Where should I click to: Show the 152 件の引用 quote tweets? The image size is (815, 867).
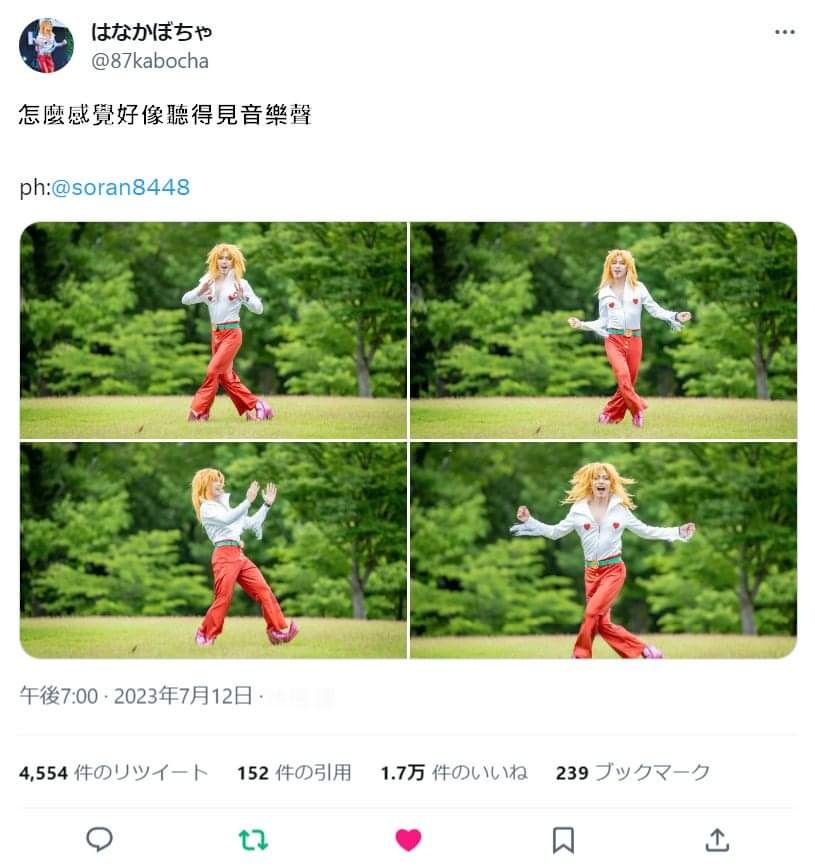[x=294, y=772]
